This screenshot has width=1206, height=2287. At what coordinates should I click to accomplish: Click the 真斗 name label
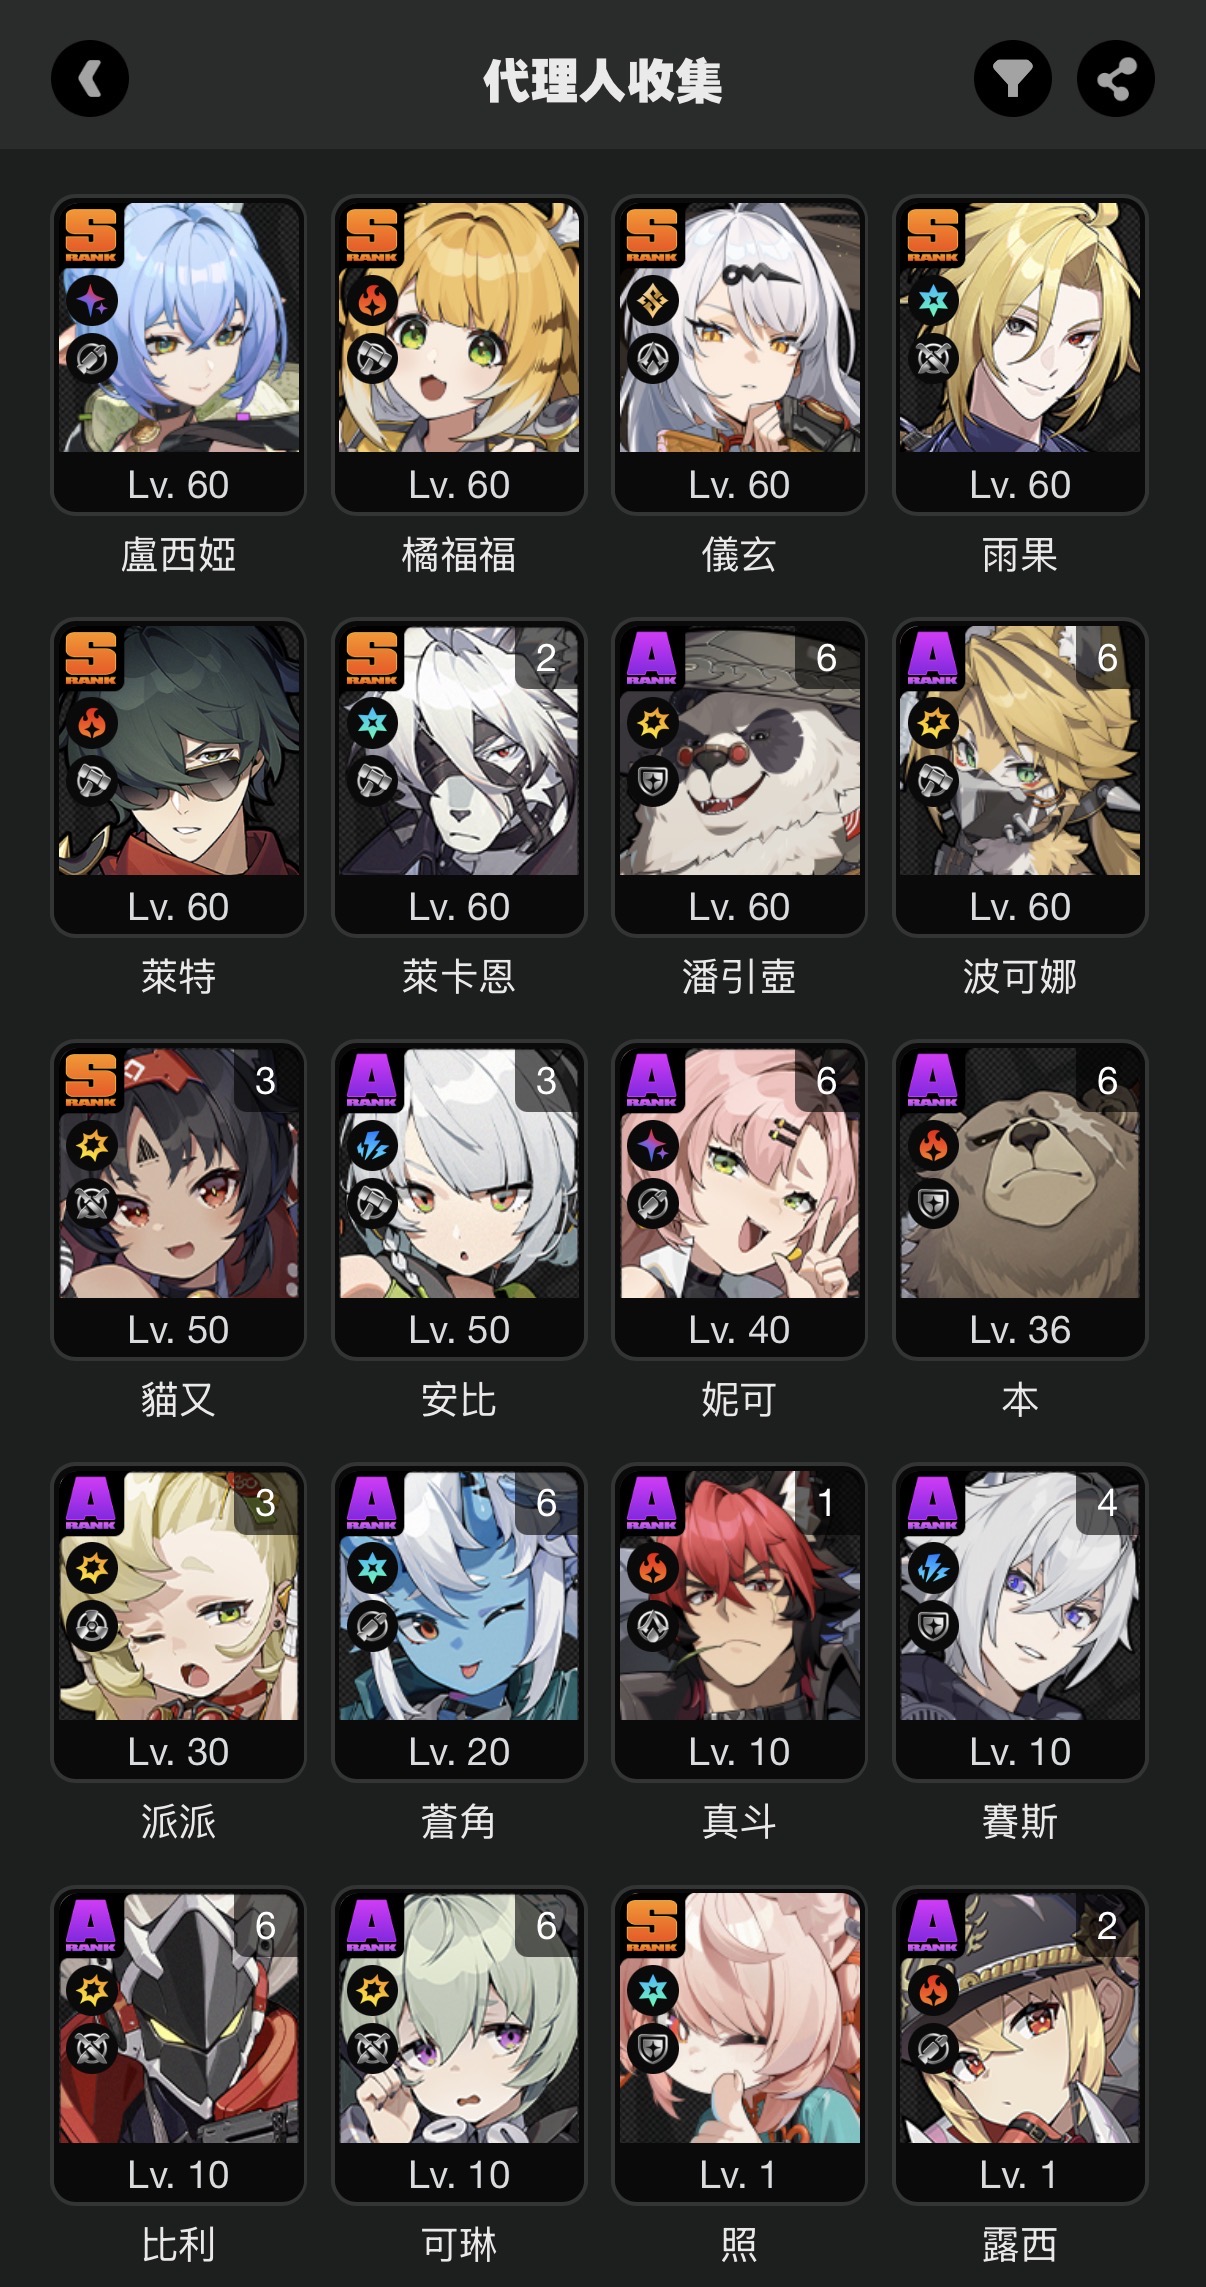[x=739, y=1822]
